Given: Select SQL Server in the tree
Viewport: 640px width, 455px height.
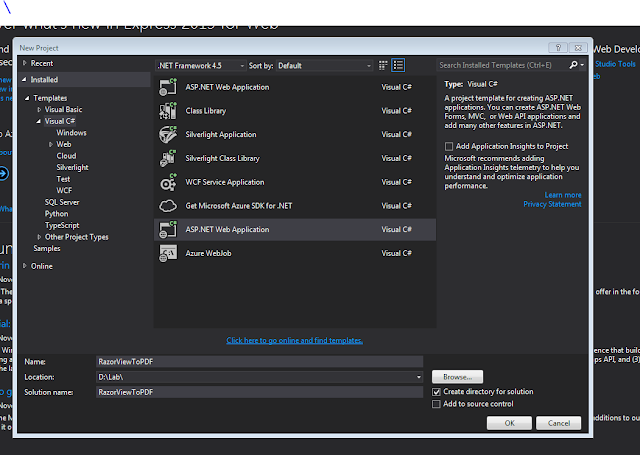Looking at the screenshot, I should [x=62, y=202].
